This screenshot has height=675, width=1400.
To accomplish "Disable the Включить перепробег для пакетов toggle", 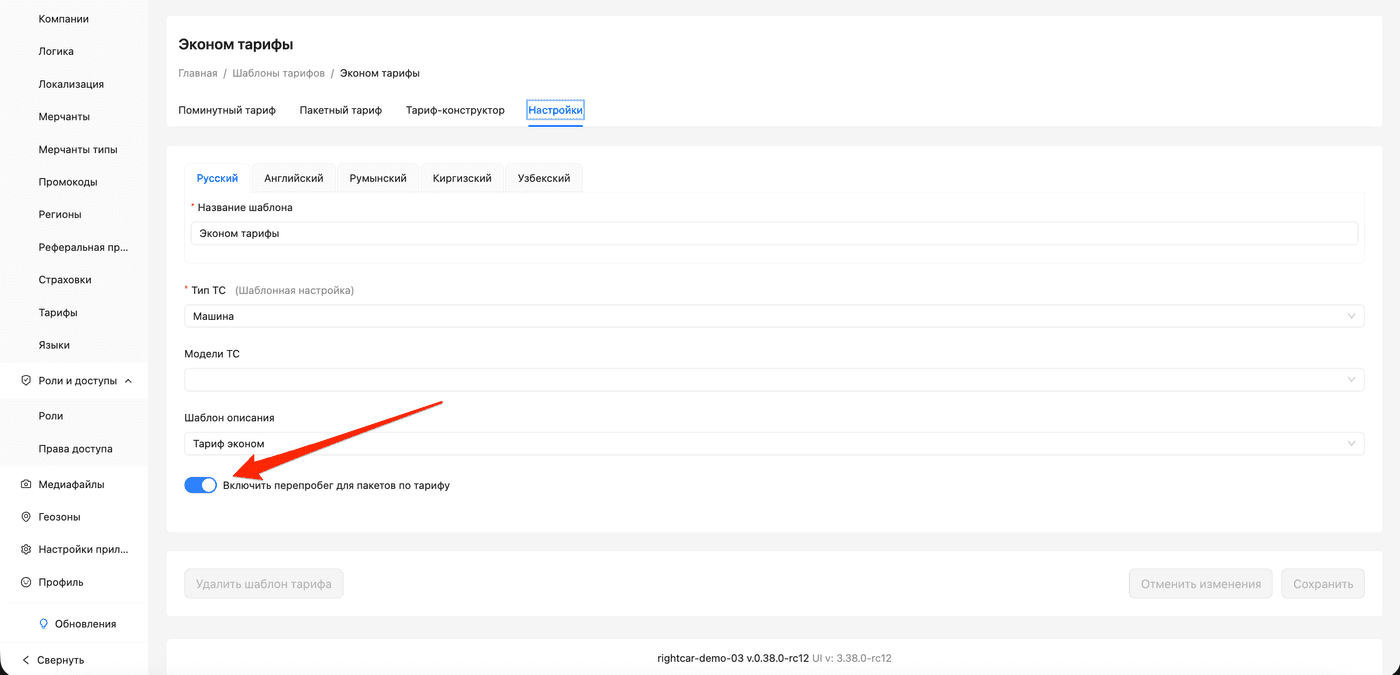I will (200, 485).
